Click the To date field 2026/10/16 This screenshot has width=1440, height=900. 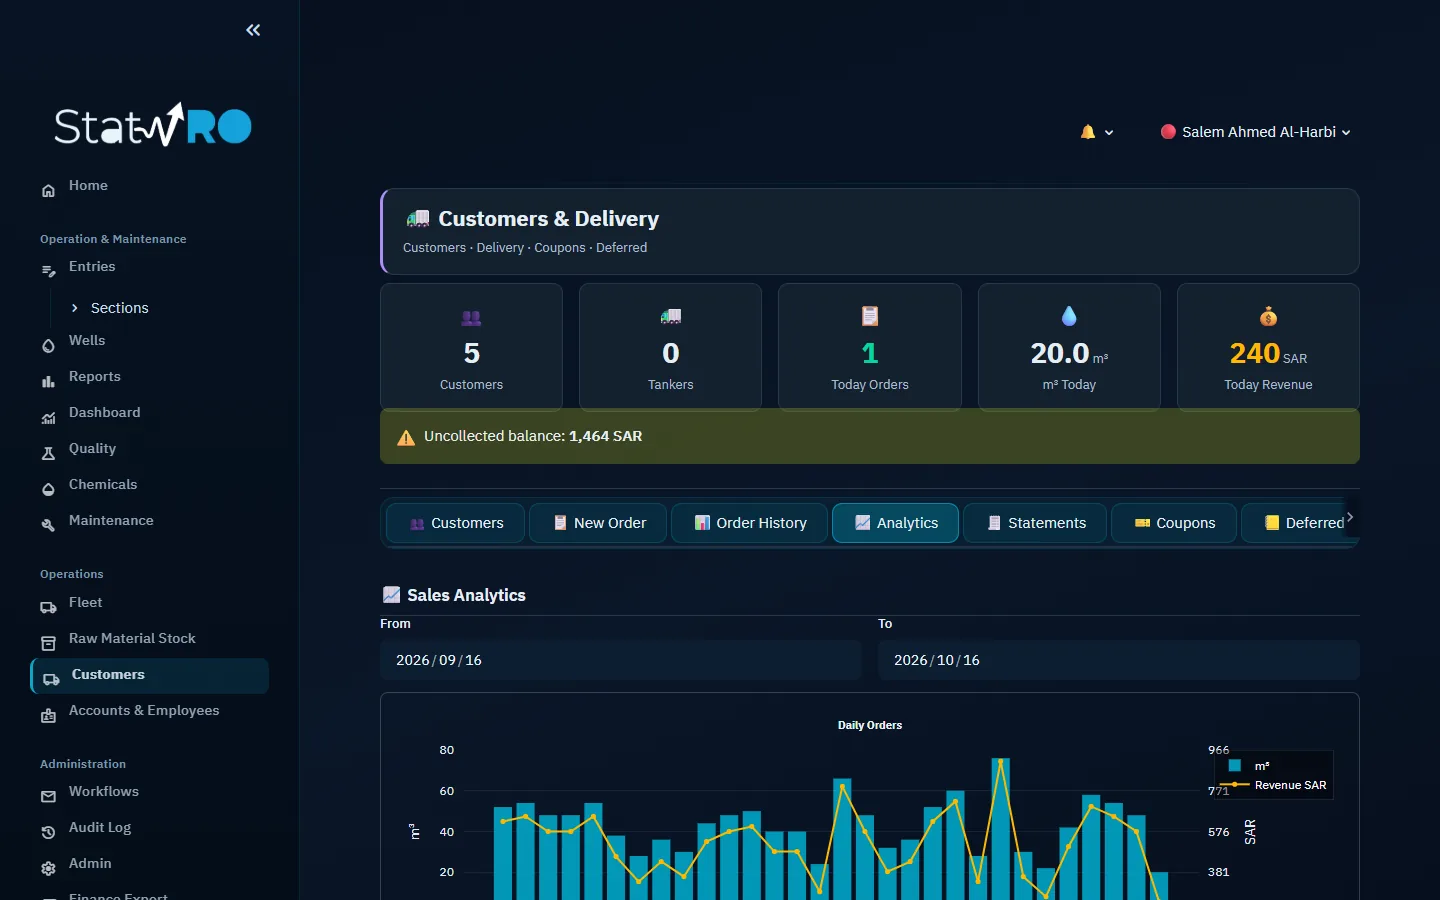tap(1119, 660)
